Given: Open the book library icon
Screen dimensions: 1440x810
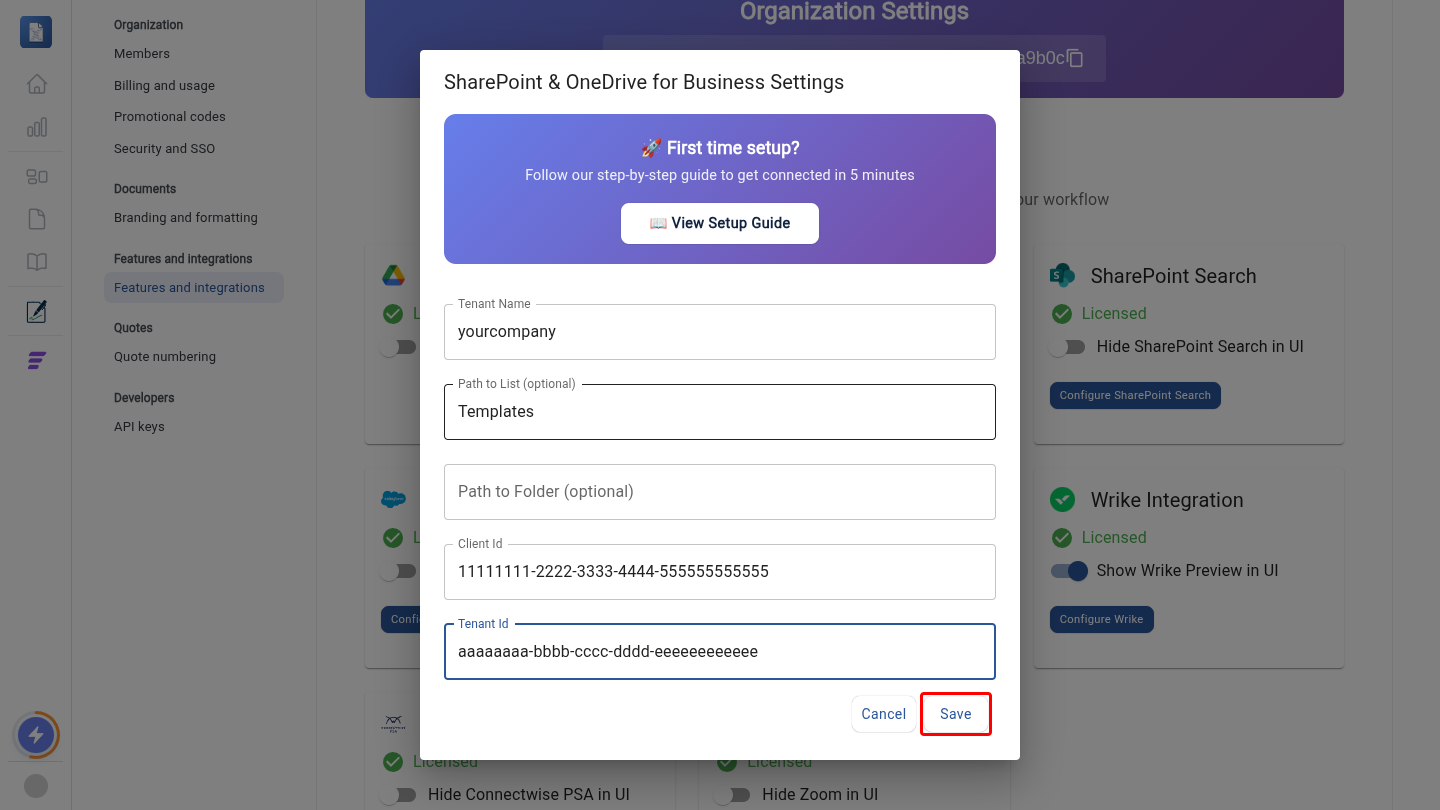Looking at the screenshot, I should tap(36, 262).
